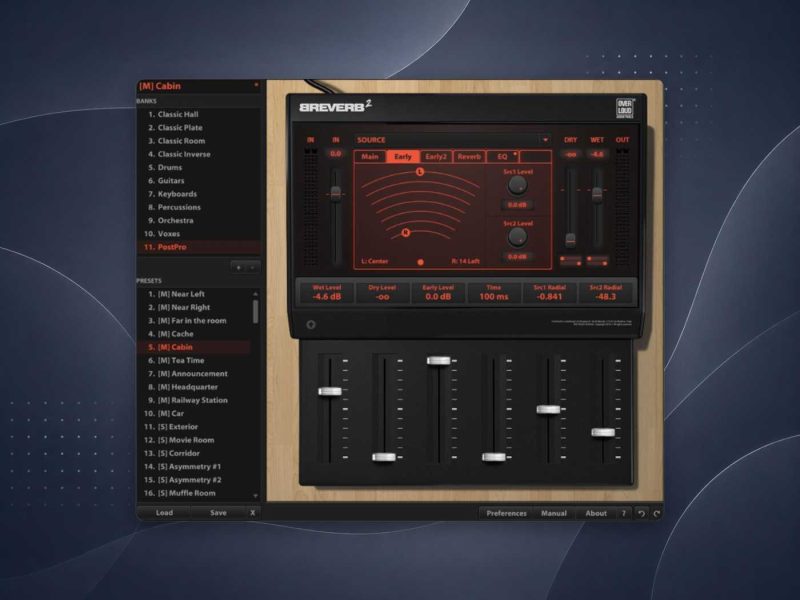Switch to the Main tab
Screen dimensions: 800x600
pos(370,157)
